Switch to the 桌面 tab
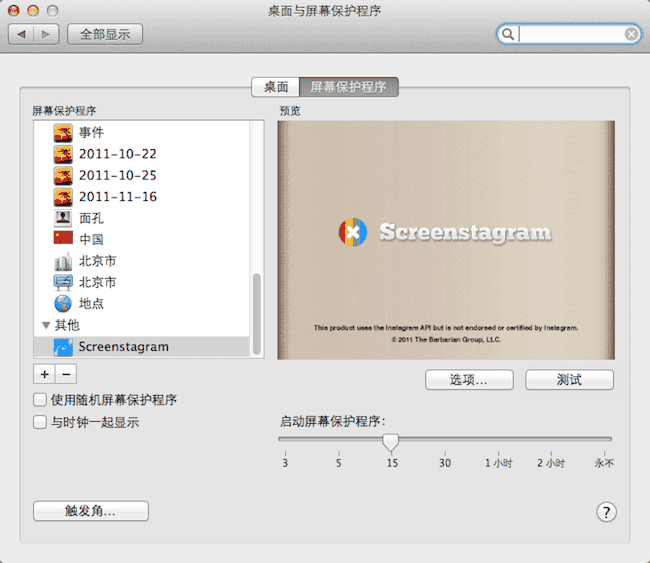This screenshot has height=563, width=650. 276,87
